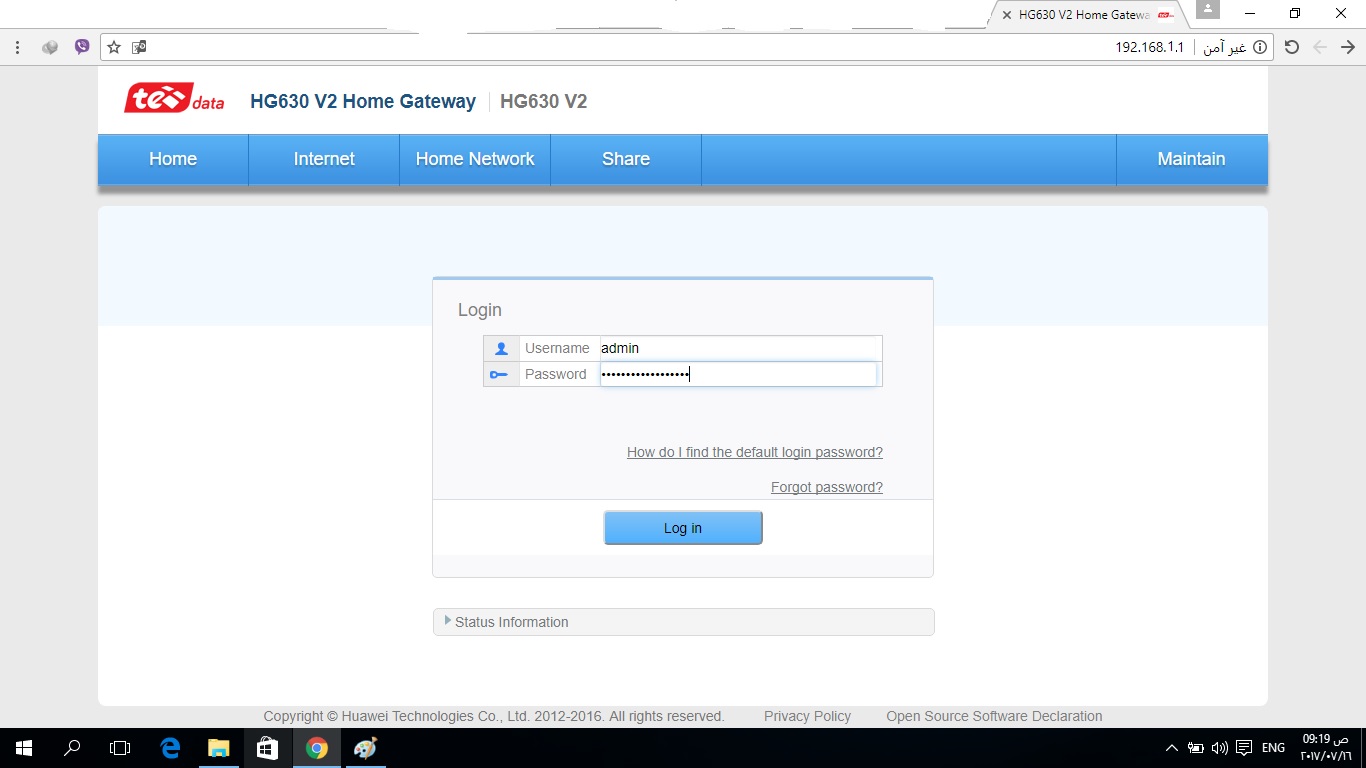The height and width of the screenshot is (768, 1366).
Task: Click the reload page icon
Action: pyautogui.click(x=1292, y=47)
